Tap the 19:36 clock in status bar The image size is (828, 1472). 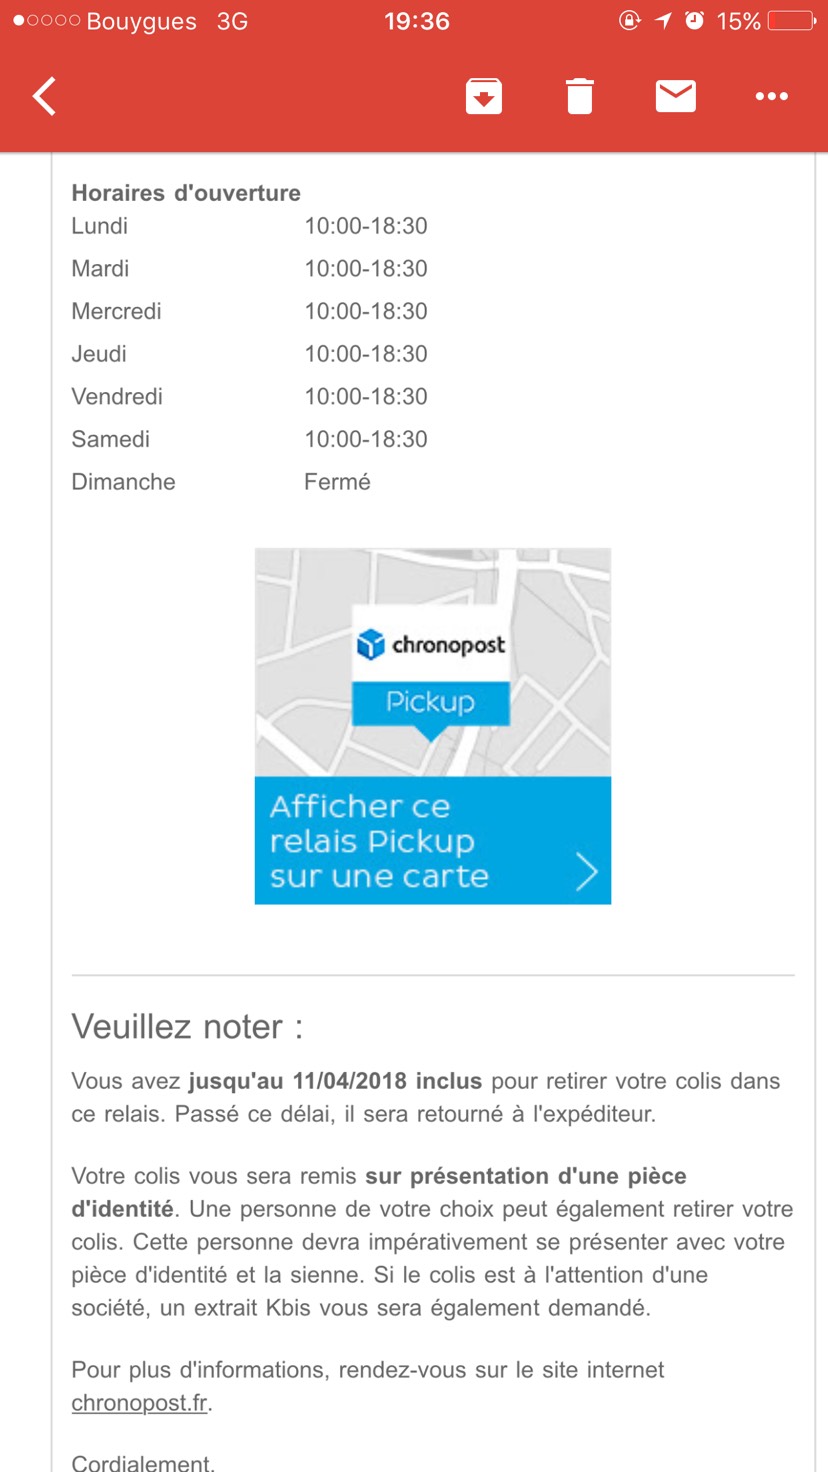point(417,21)
